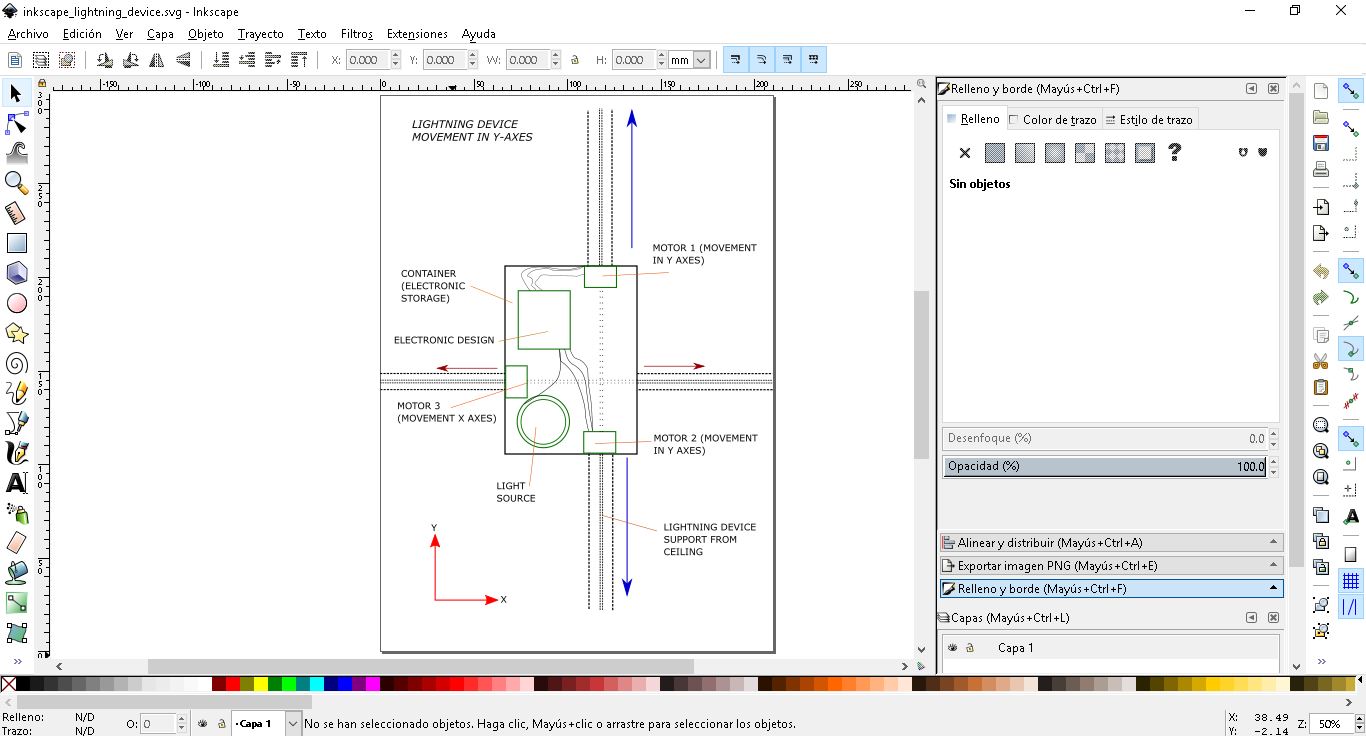
Task: Toggle current layer visibility in status bar
Action: click(x=203, y=723)
